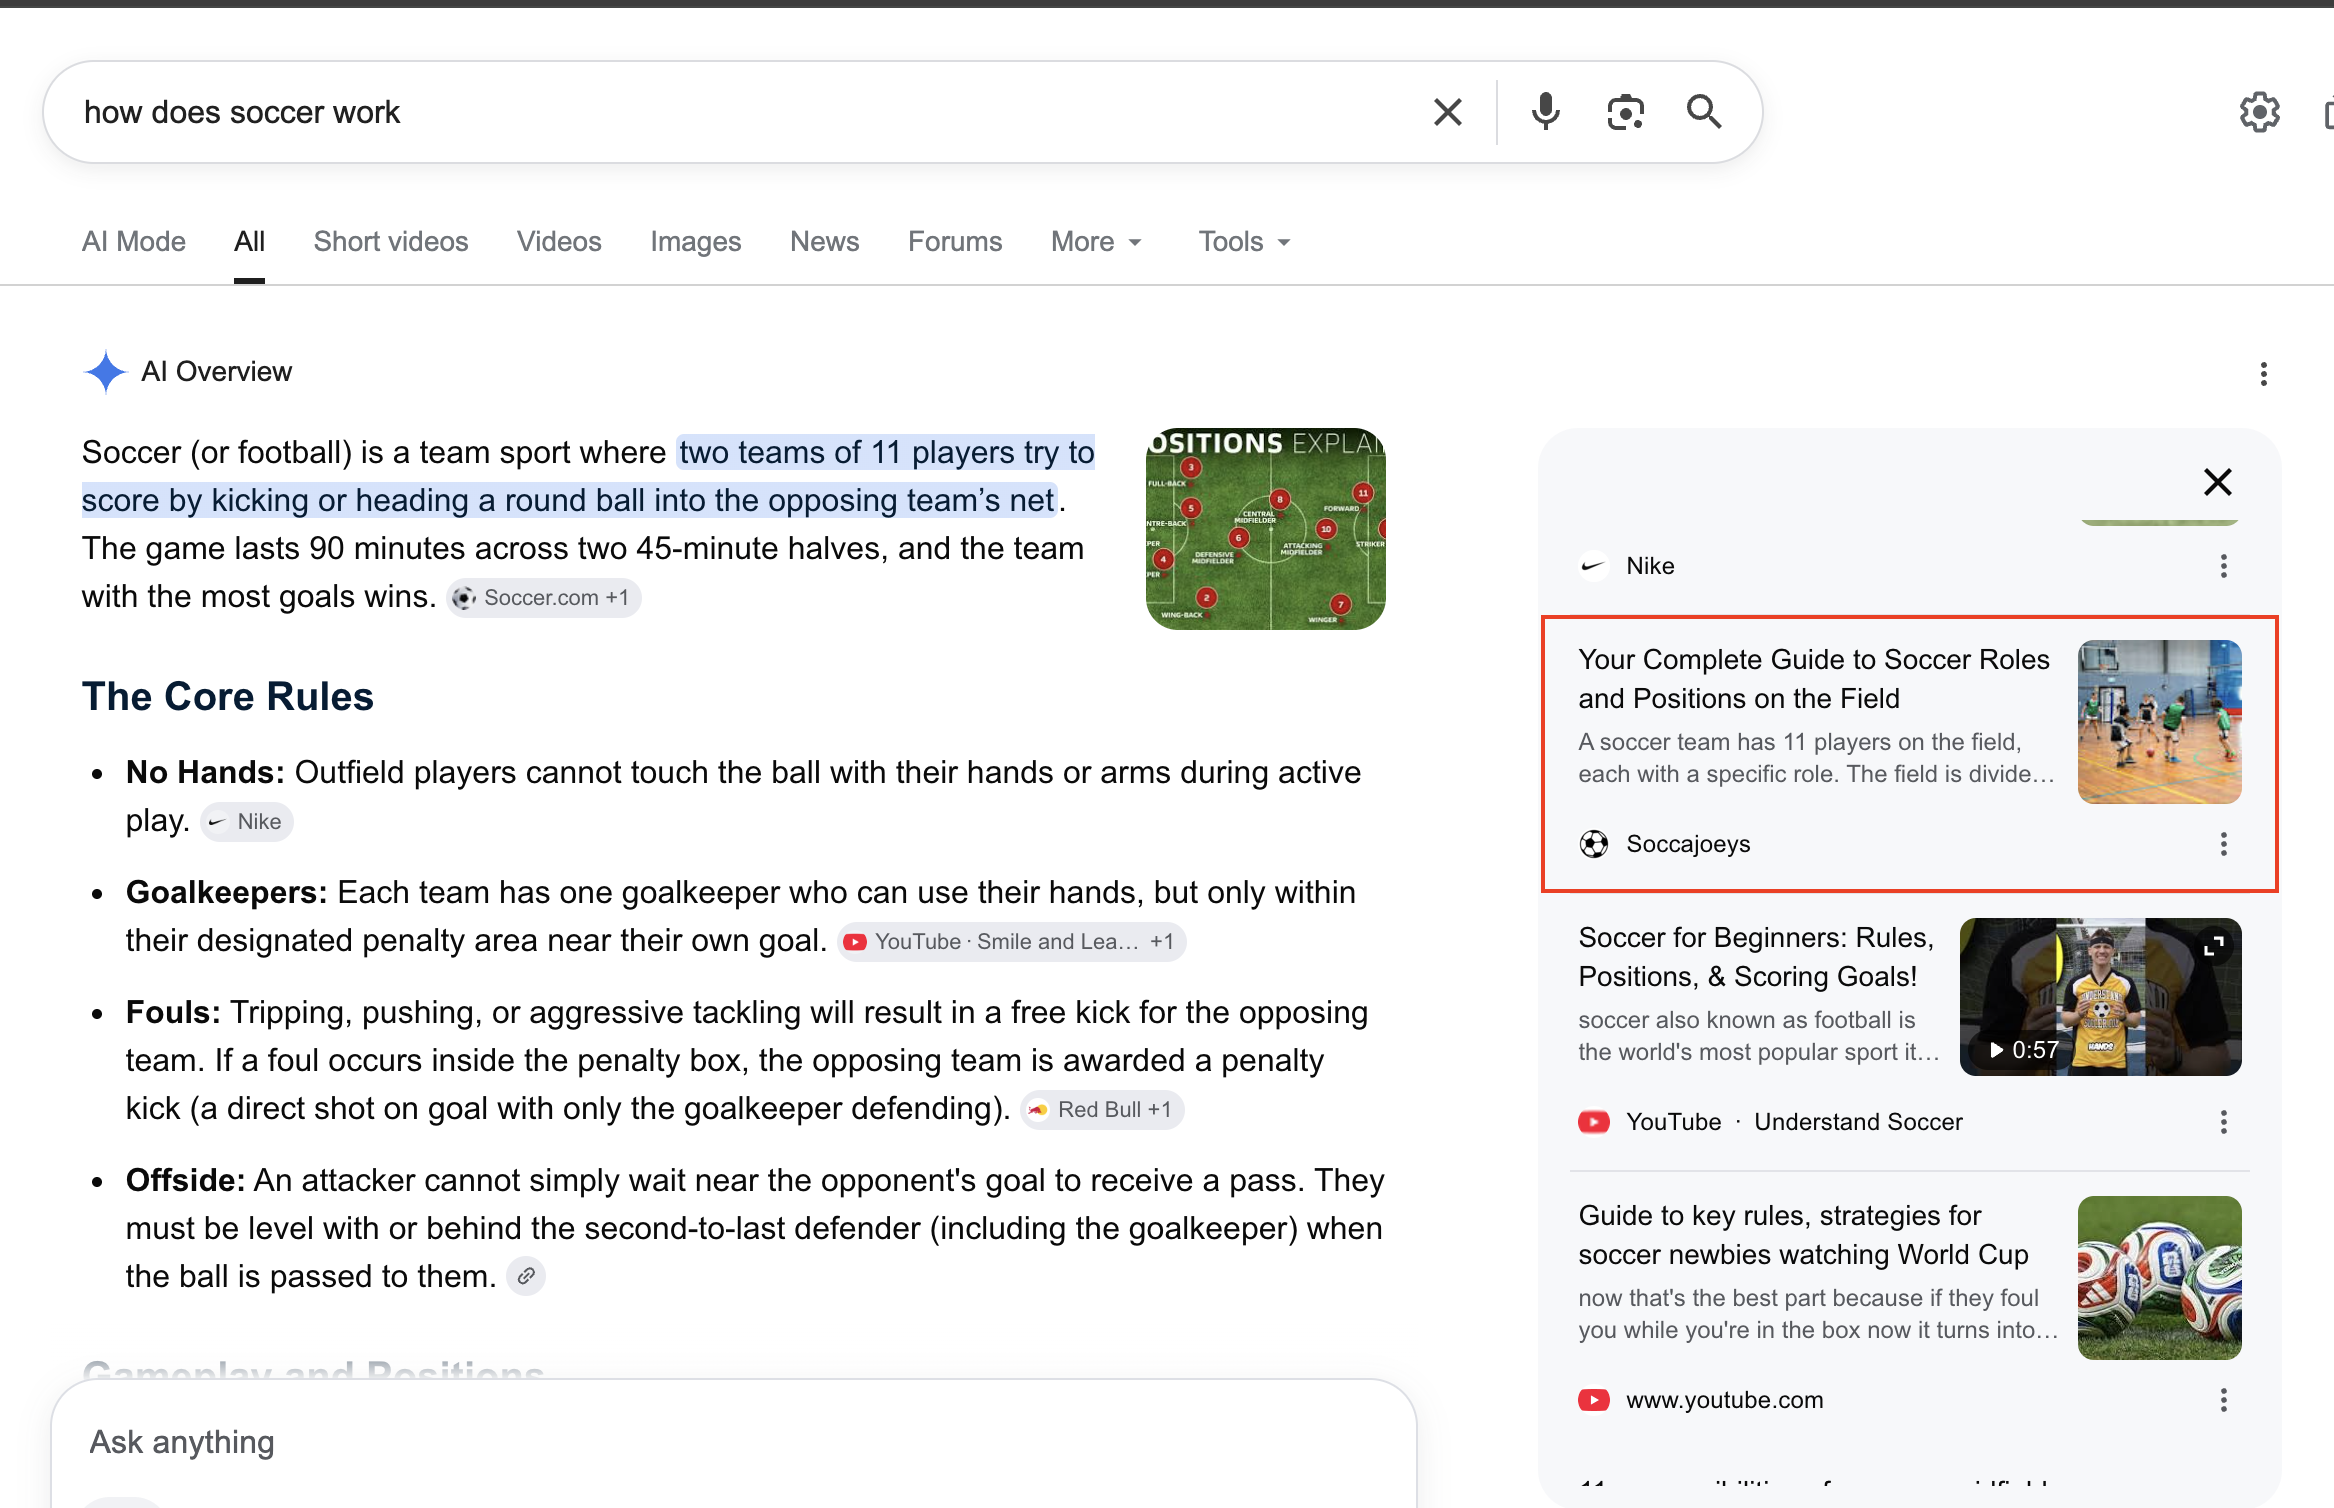2334x1508 pixels.
Task: Submit search with the magnifying glass icon
Action: [x=1704, y=112]
